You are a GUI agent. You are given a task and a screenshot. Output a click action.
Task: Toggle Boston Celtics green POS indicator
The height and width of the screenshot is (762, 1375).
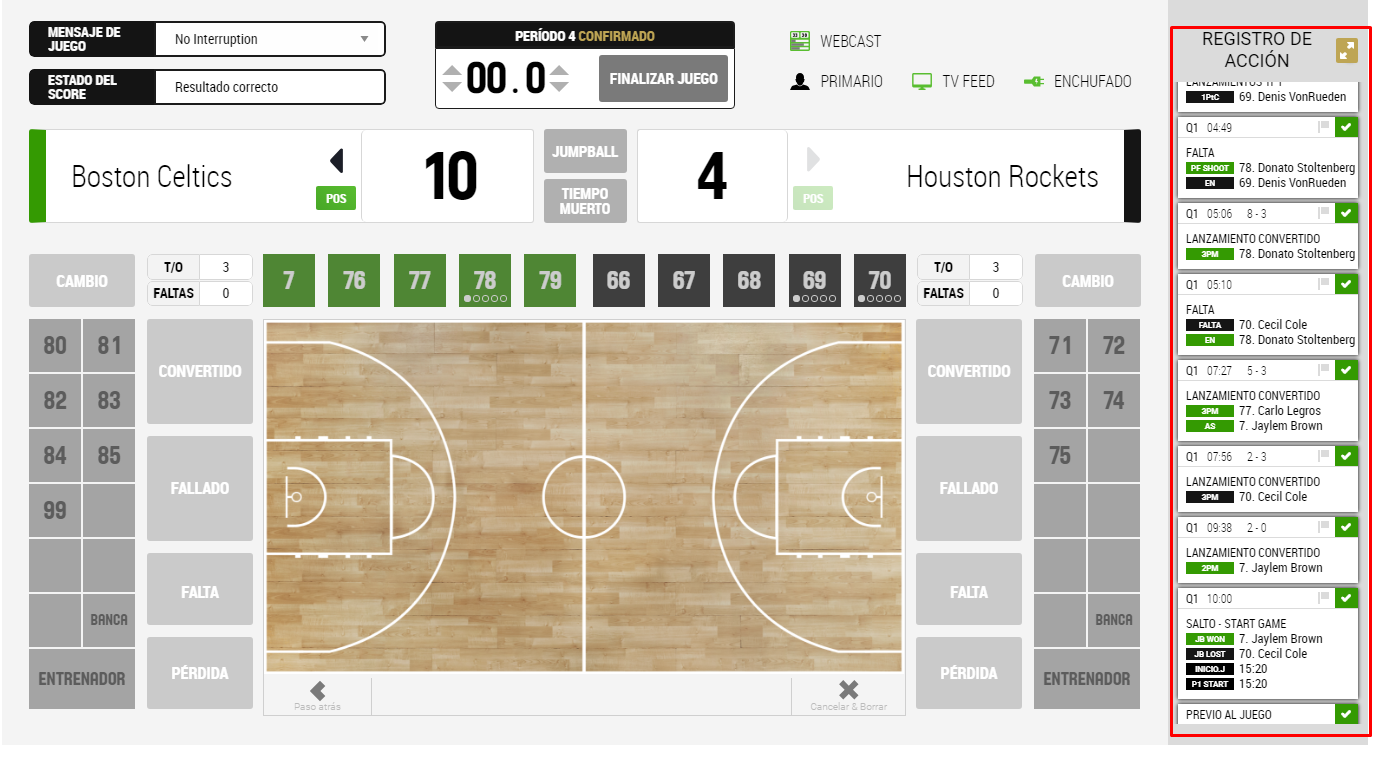tap(336, 198)
